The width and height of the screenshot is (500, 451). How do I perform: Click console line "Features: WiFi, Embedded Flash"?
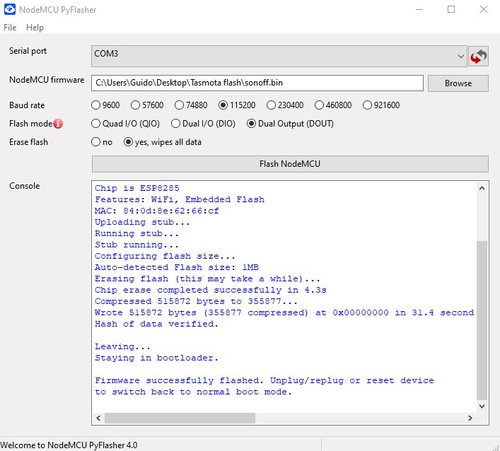point(180,200)
